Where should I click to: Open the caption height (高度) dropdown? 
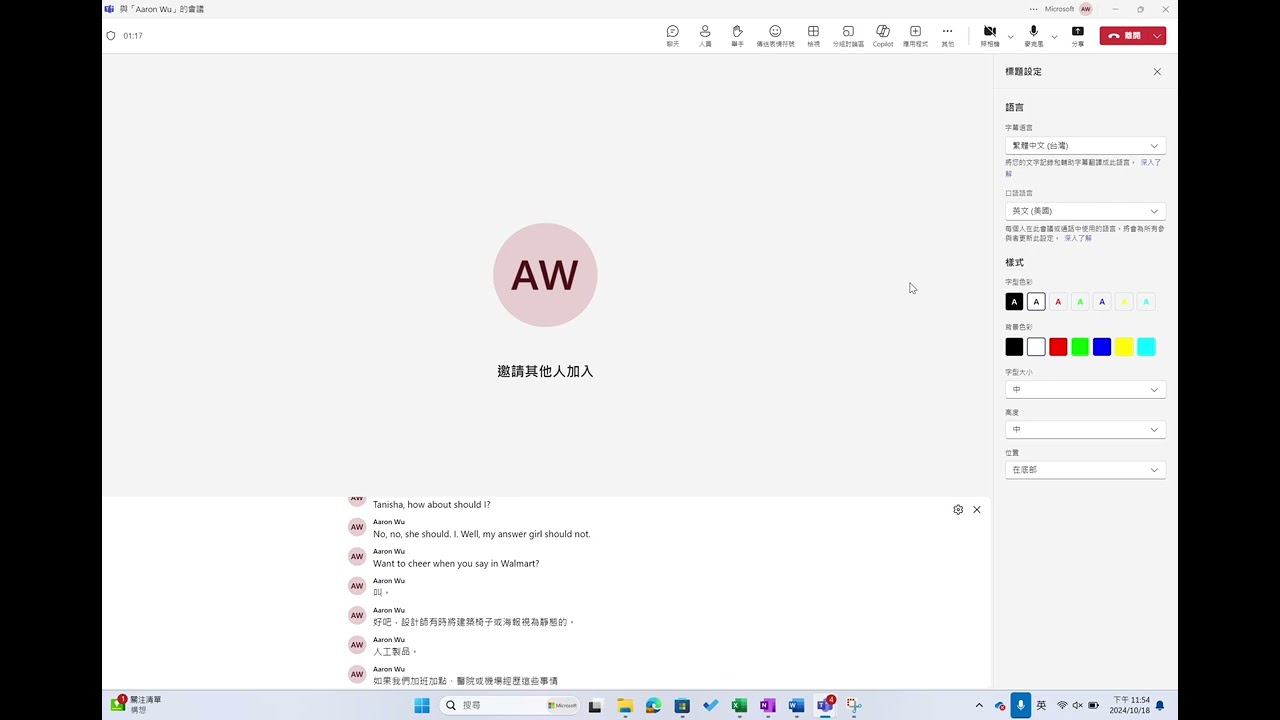pos(1085,430)
